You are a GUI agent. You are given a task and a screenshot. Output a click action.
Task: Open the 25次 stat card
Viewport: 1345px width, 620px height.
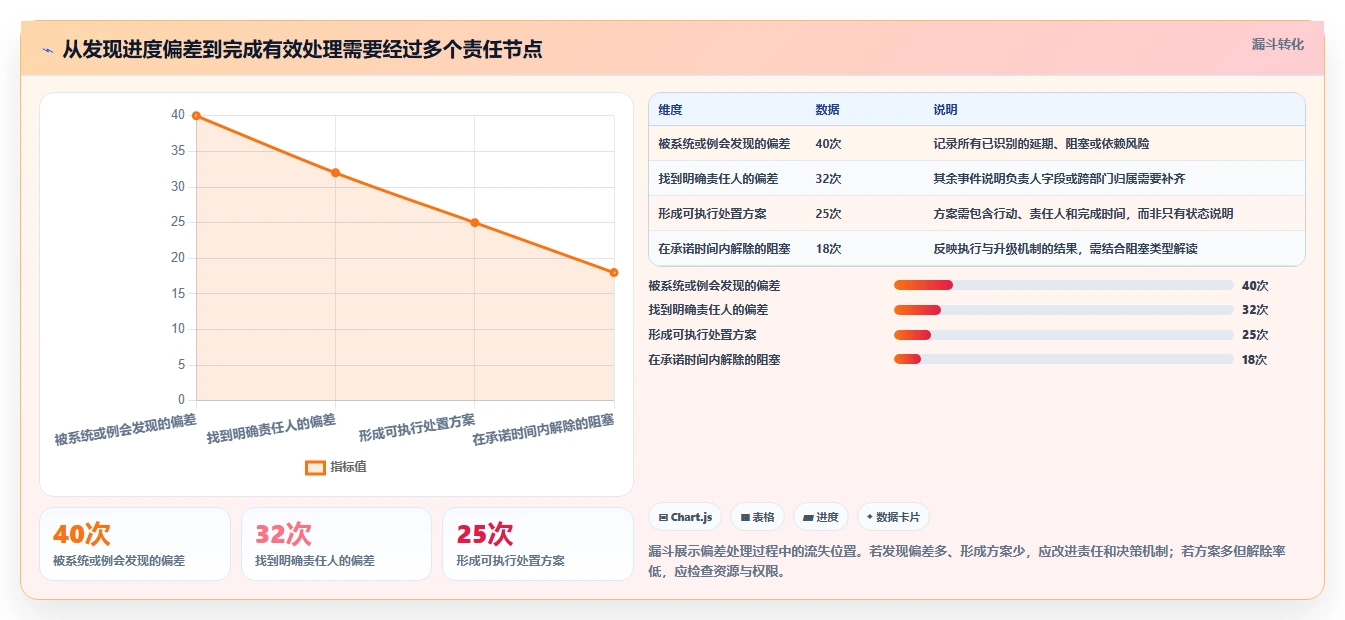(538, 544)
